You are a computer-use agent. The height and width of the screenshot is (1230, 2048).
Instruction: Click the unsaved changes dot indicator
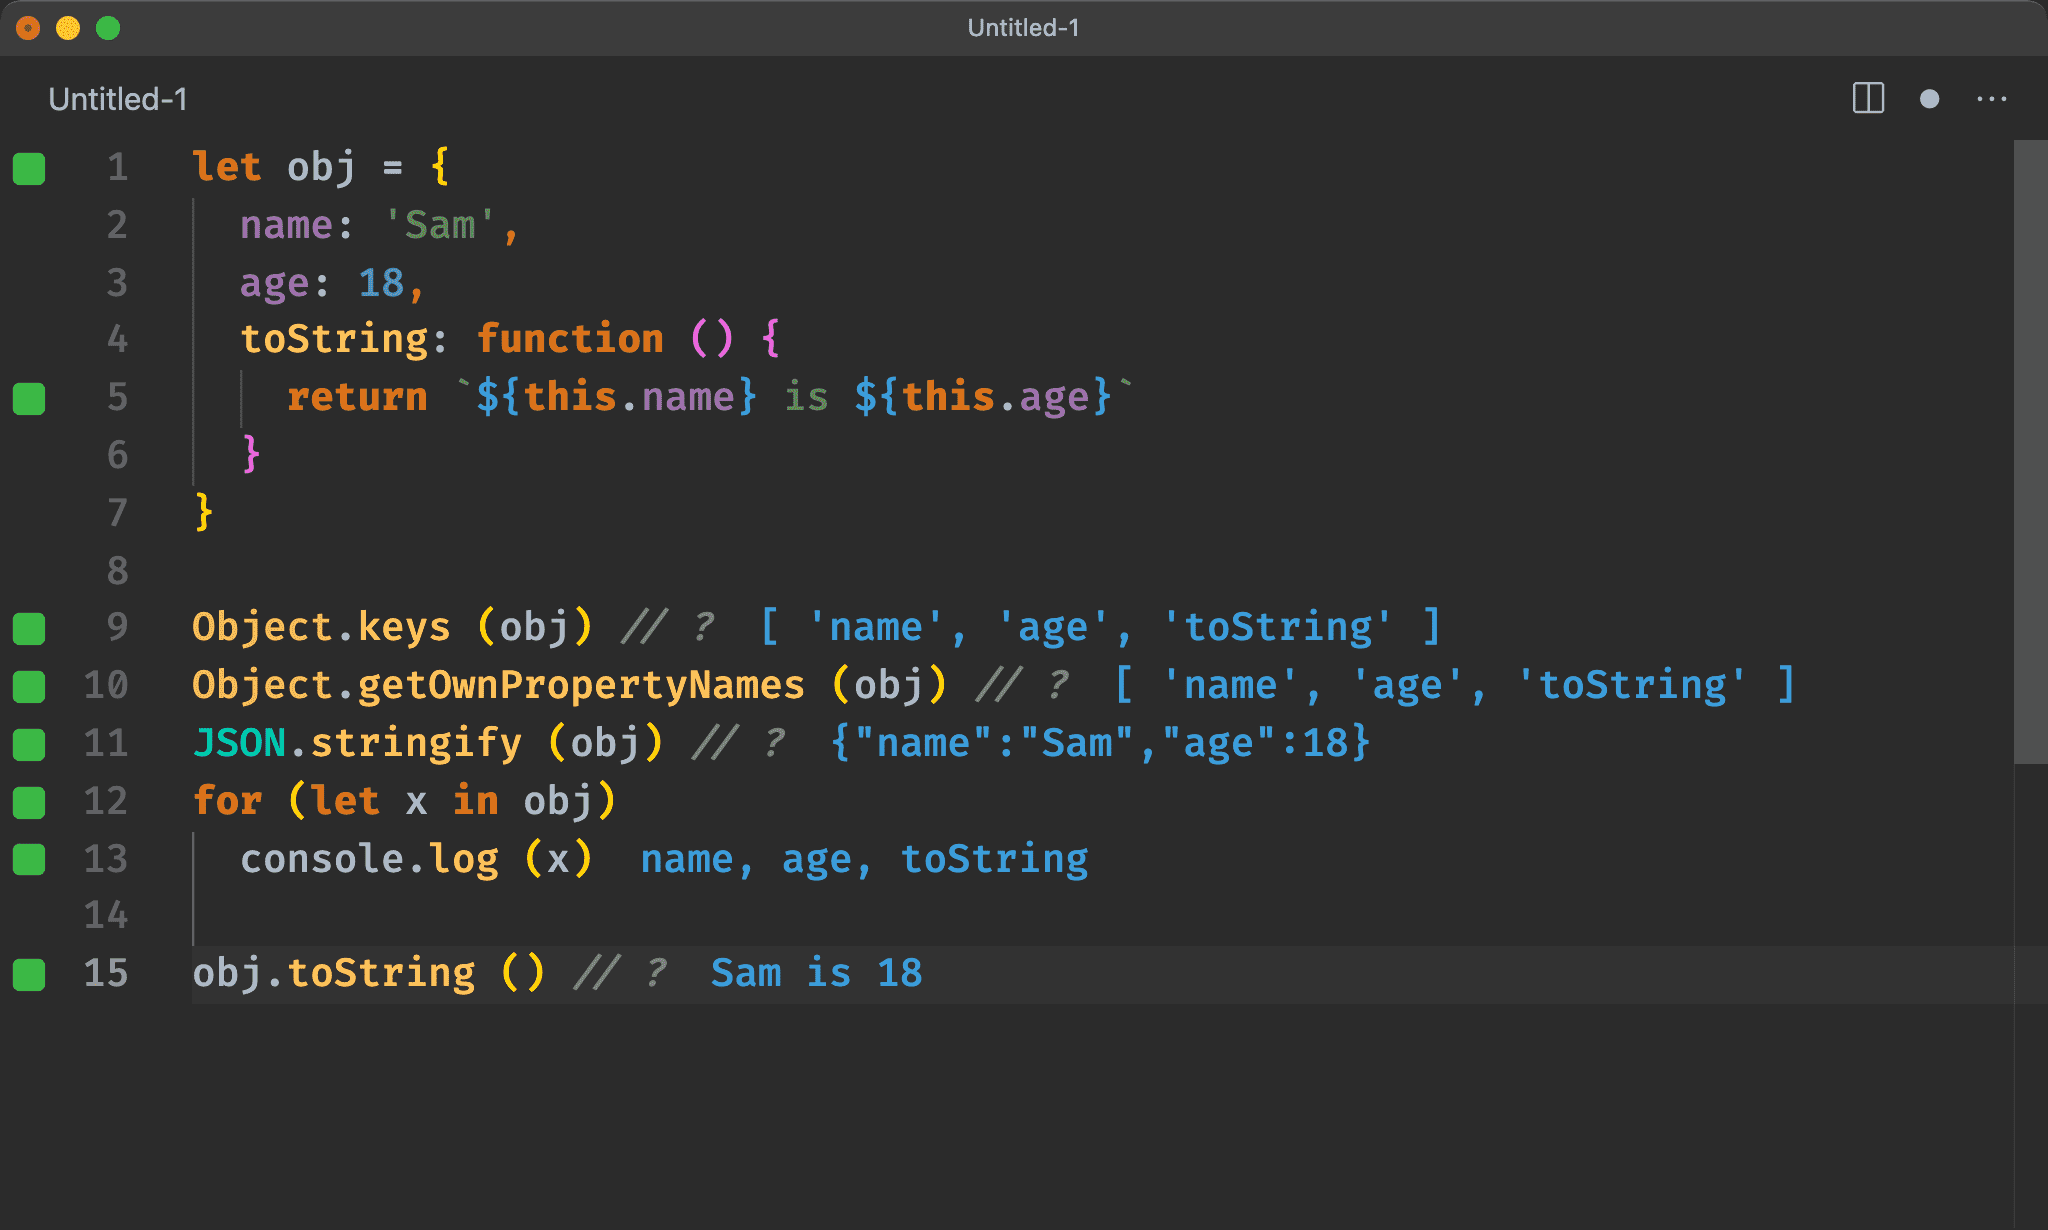[1929, 99]
